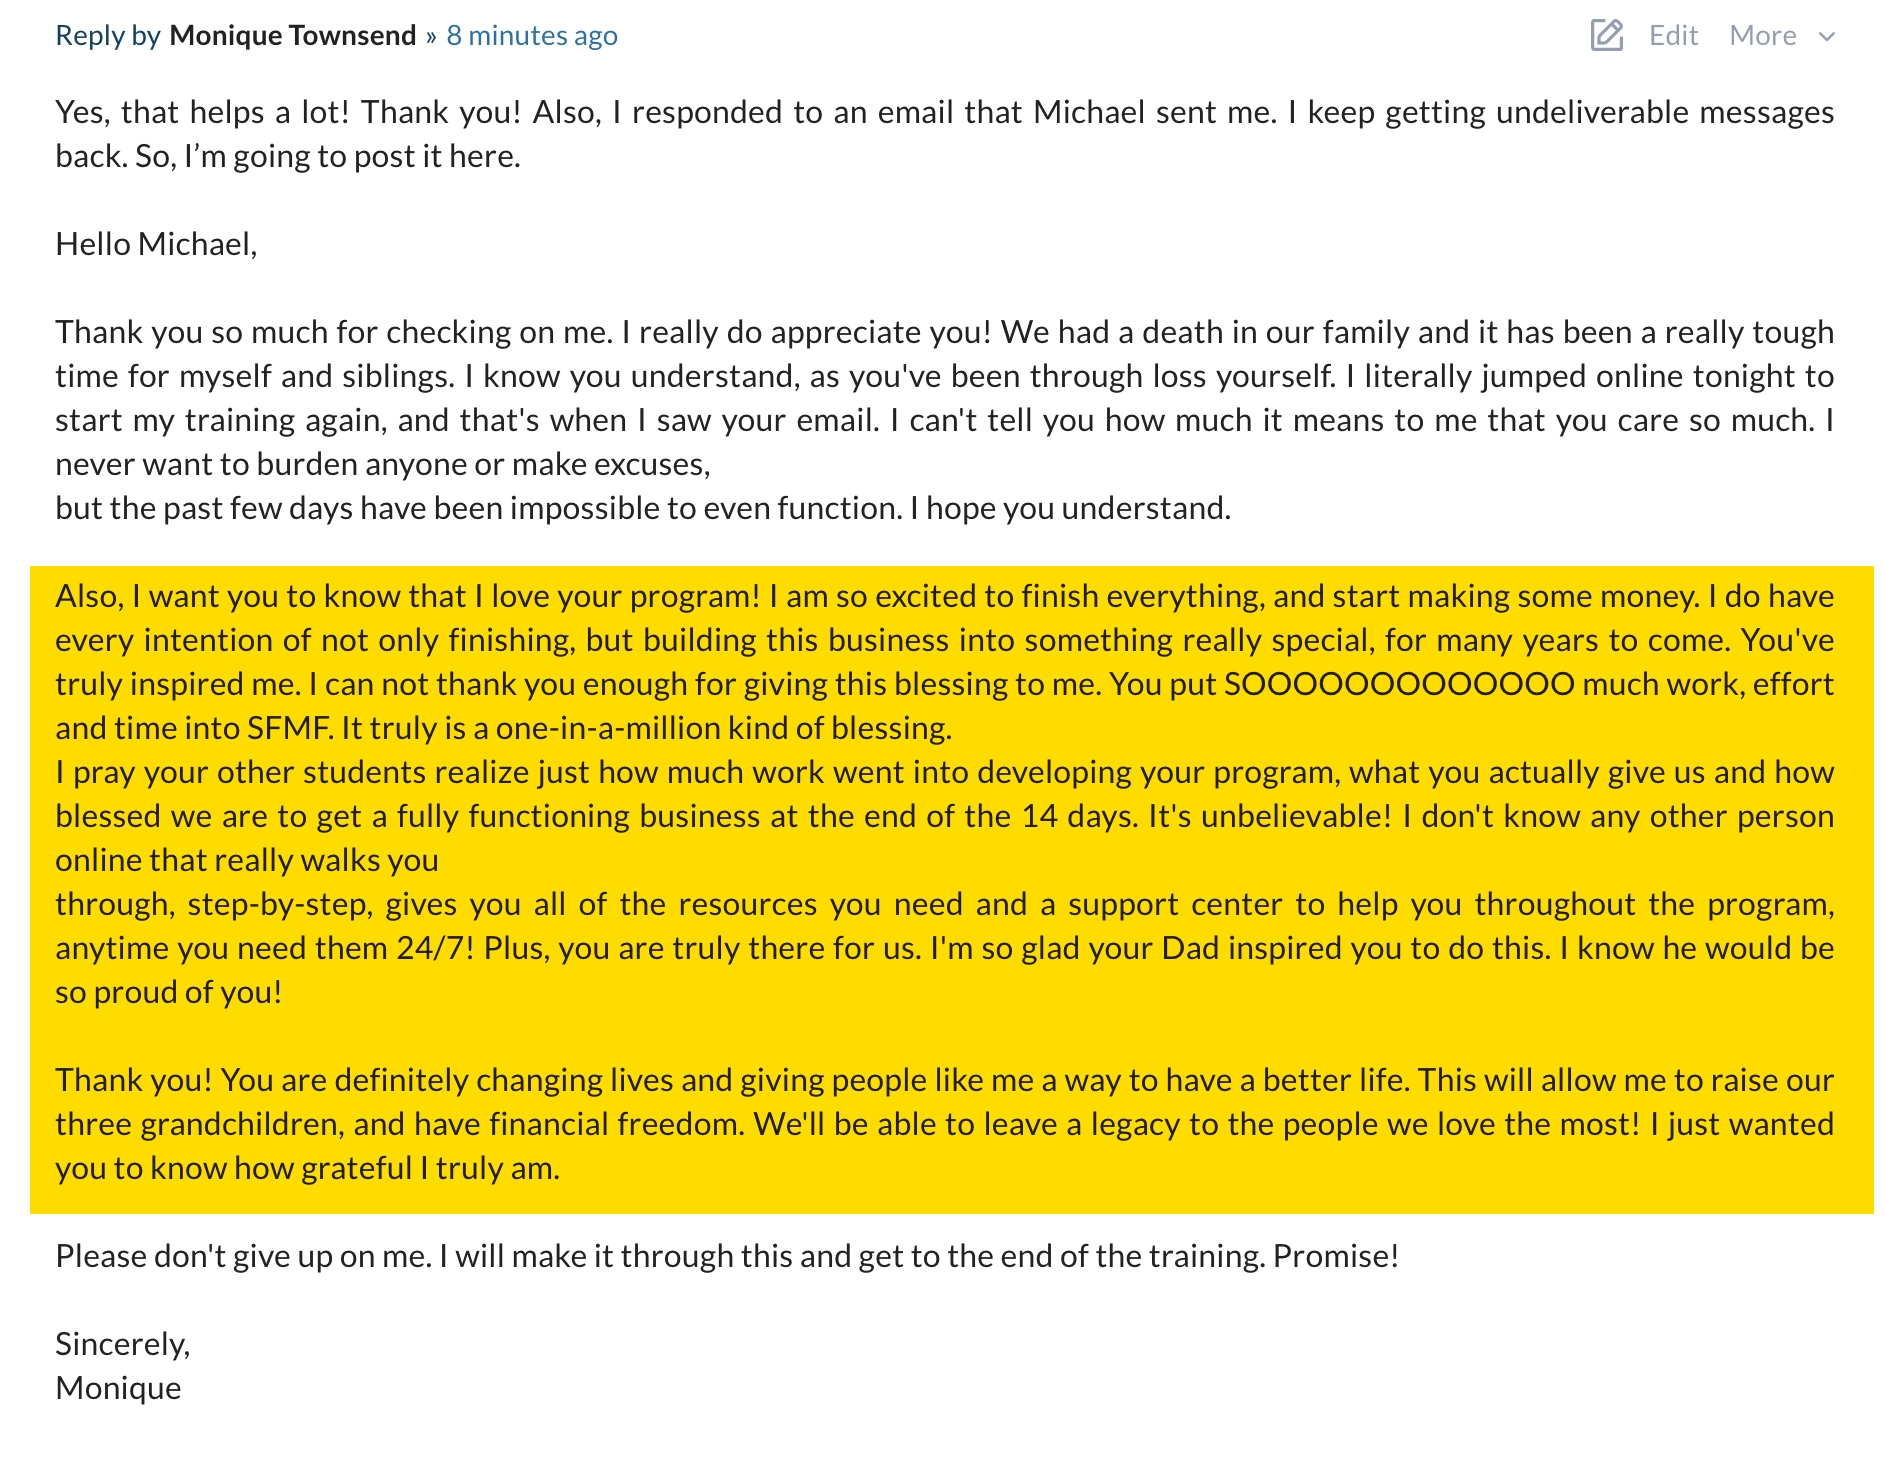Screen dimensions: 1884x1458
Task: Click the 'SFMF' acronym in the message
Action: pos(289,728)
